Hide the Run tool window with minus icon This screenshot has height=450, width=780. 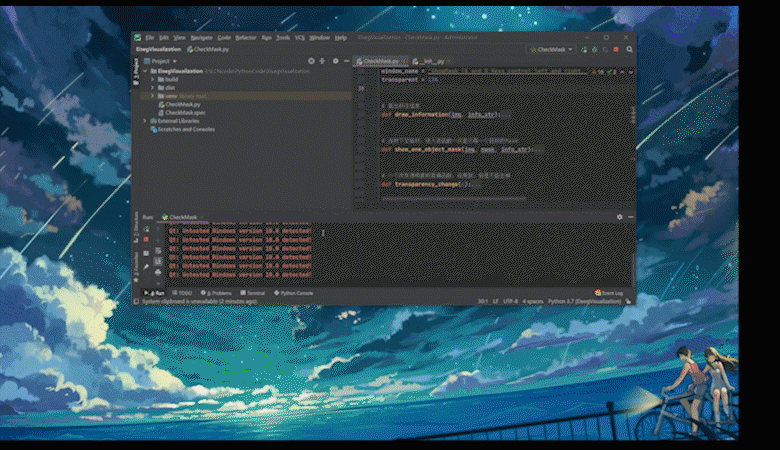click(x=630, y=217)
